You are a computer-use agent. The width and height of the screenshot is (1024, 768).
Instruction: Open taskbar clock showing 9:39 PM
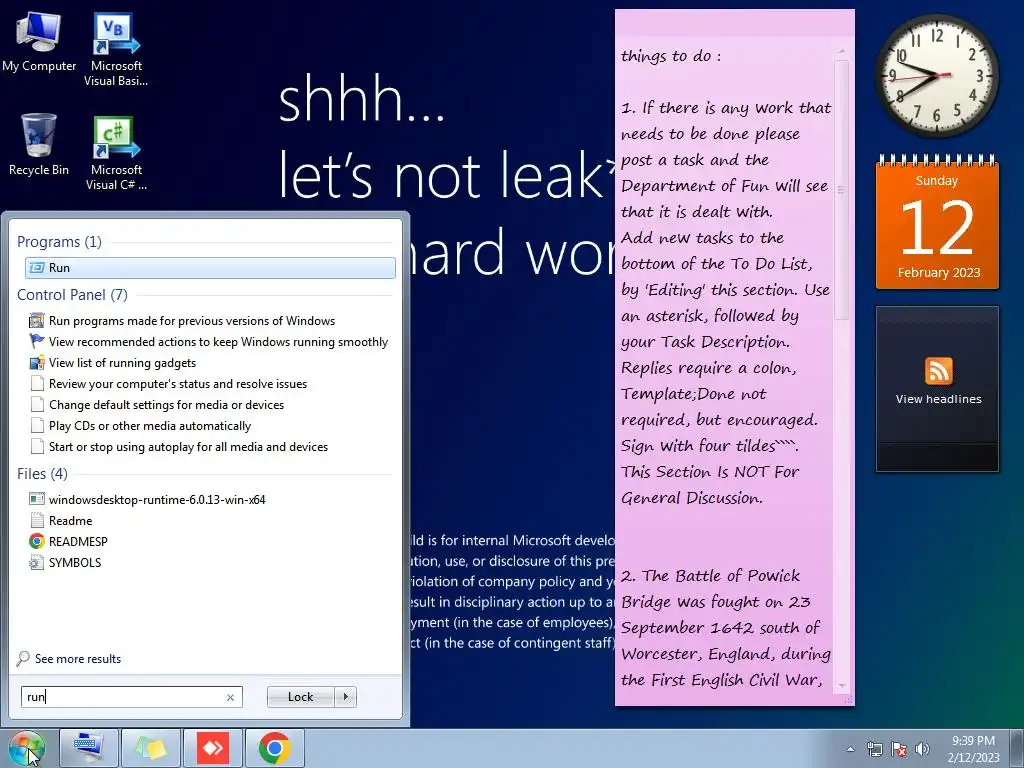coord(973,748)
